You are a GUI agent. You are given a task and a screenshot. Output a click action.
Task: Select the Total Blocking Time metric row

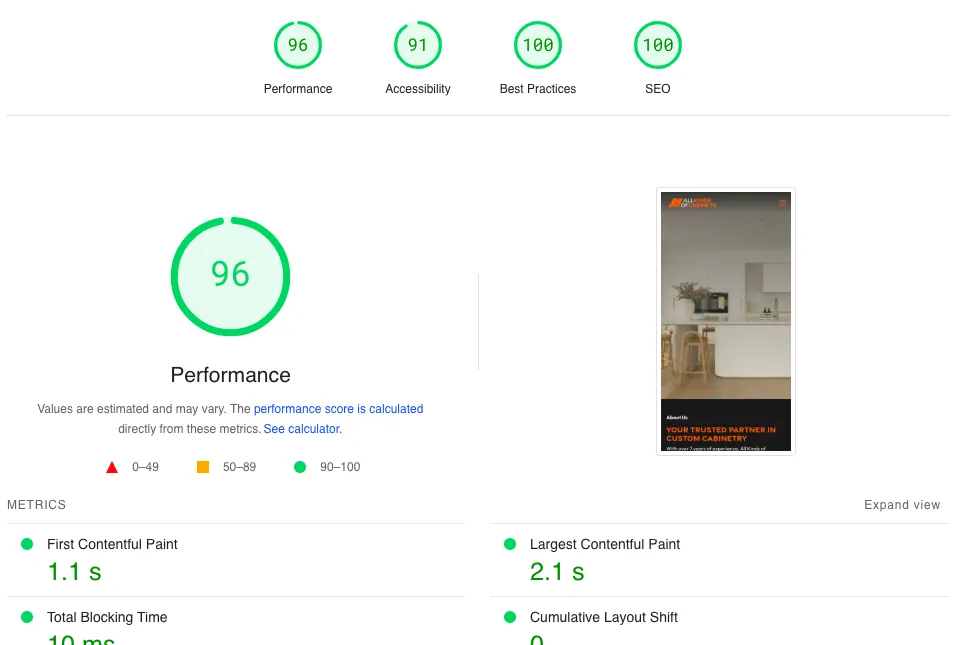(107, 617)
